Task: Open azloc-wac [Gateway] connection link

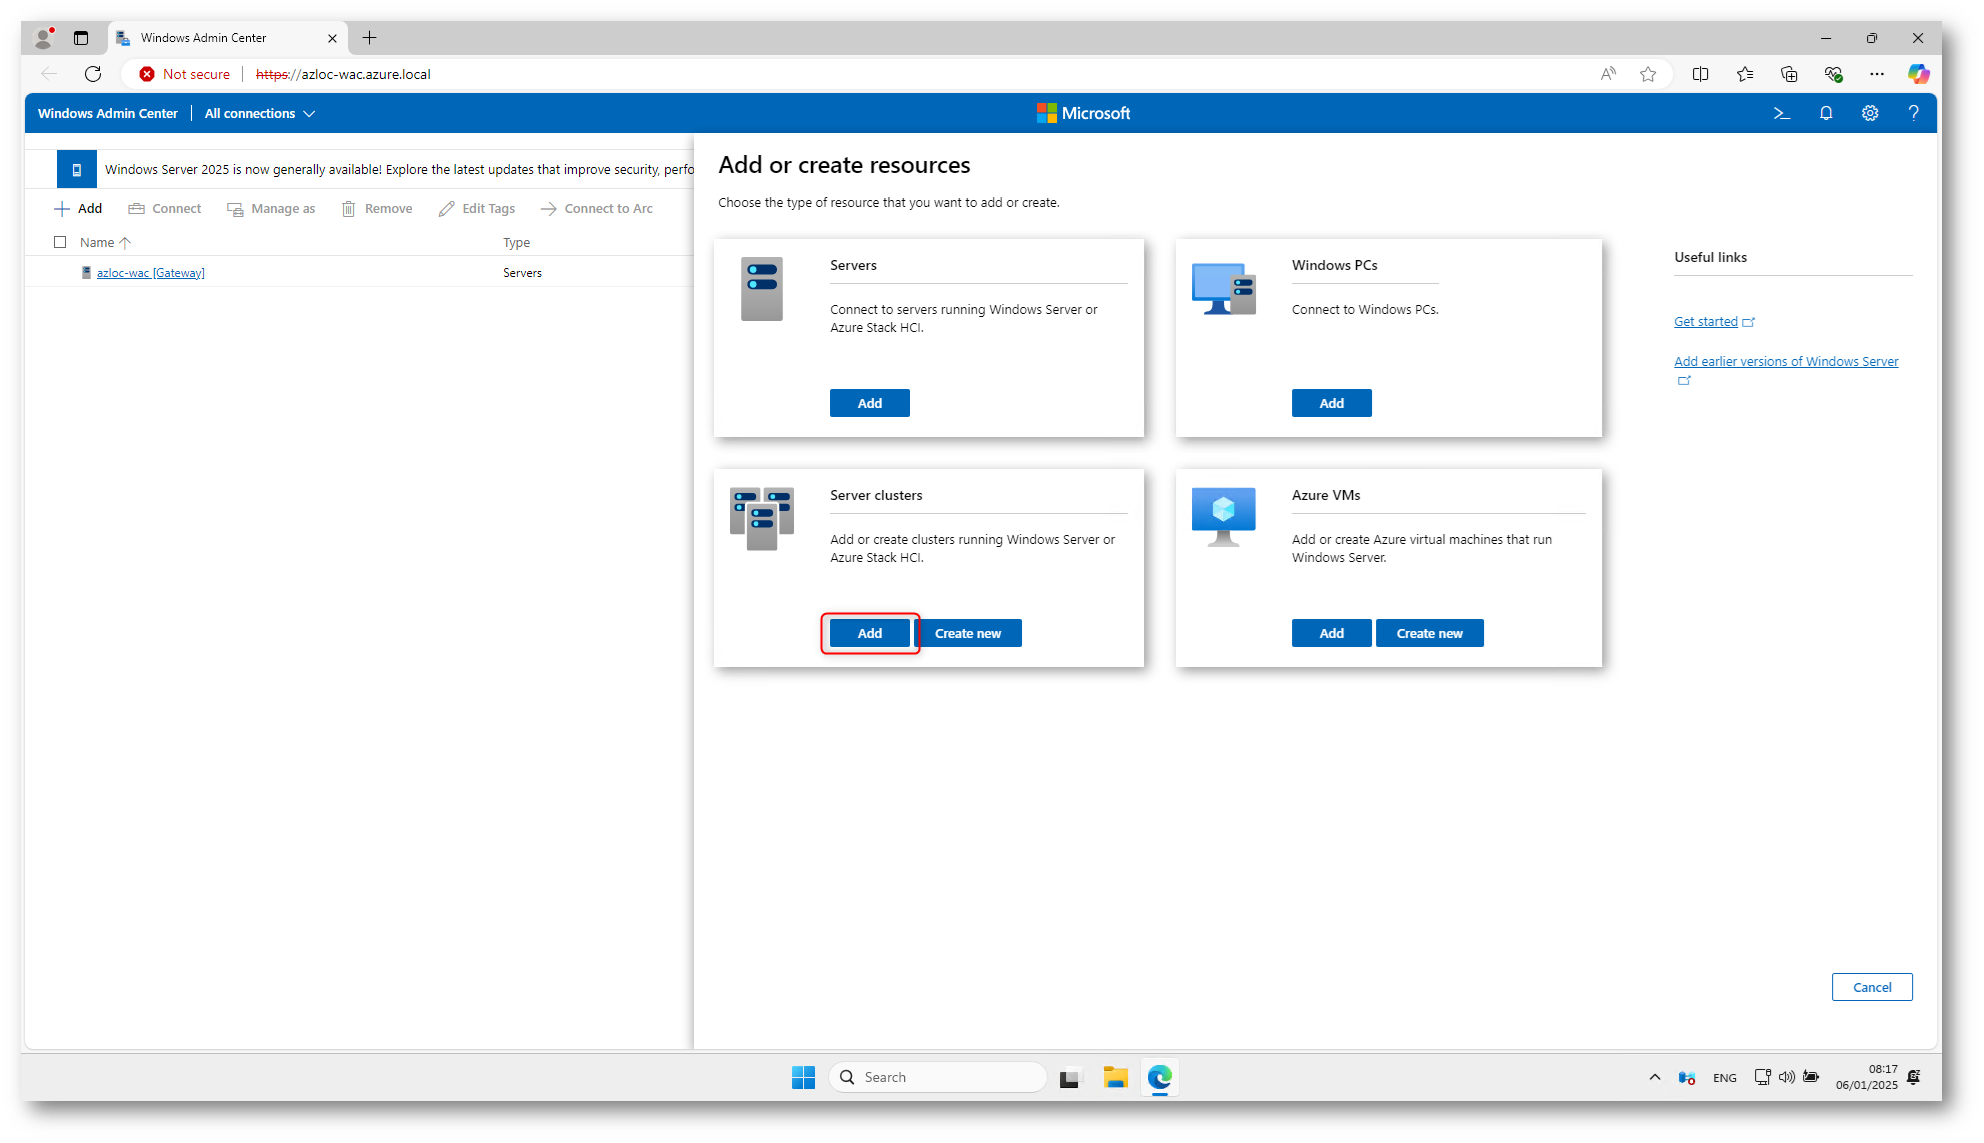Action: pos(150,273)
